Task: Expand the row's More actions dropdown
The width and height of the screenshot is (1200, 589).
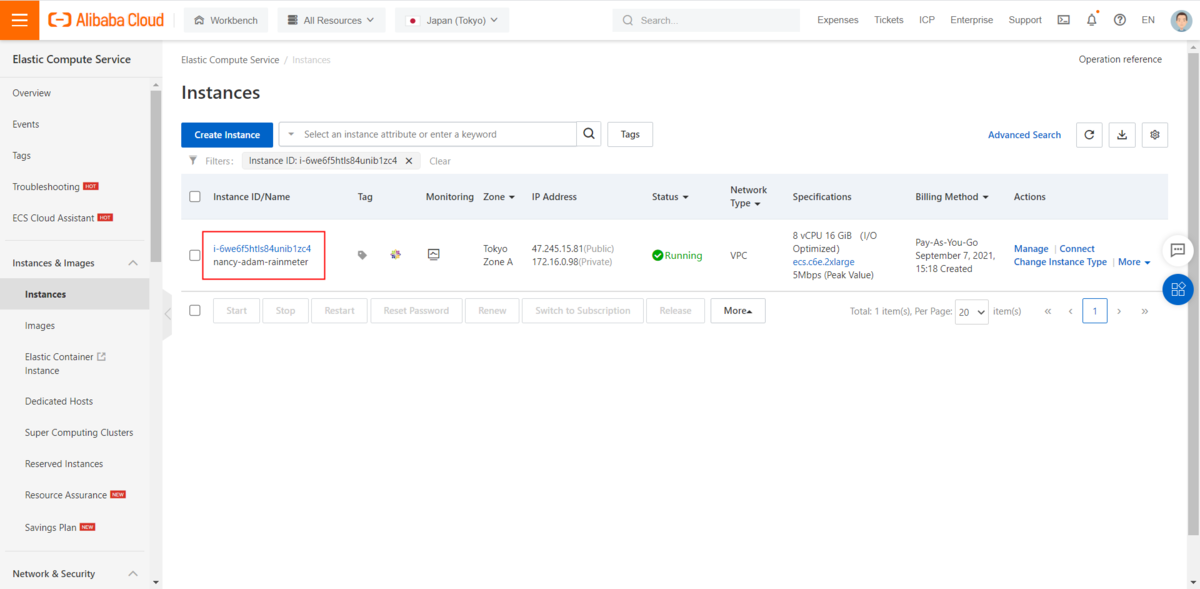Action: point(1134,262)
